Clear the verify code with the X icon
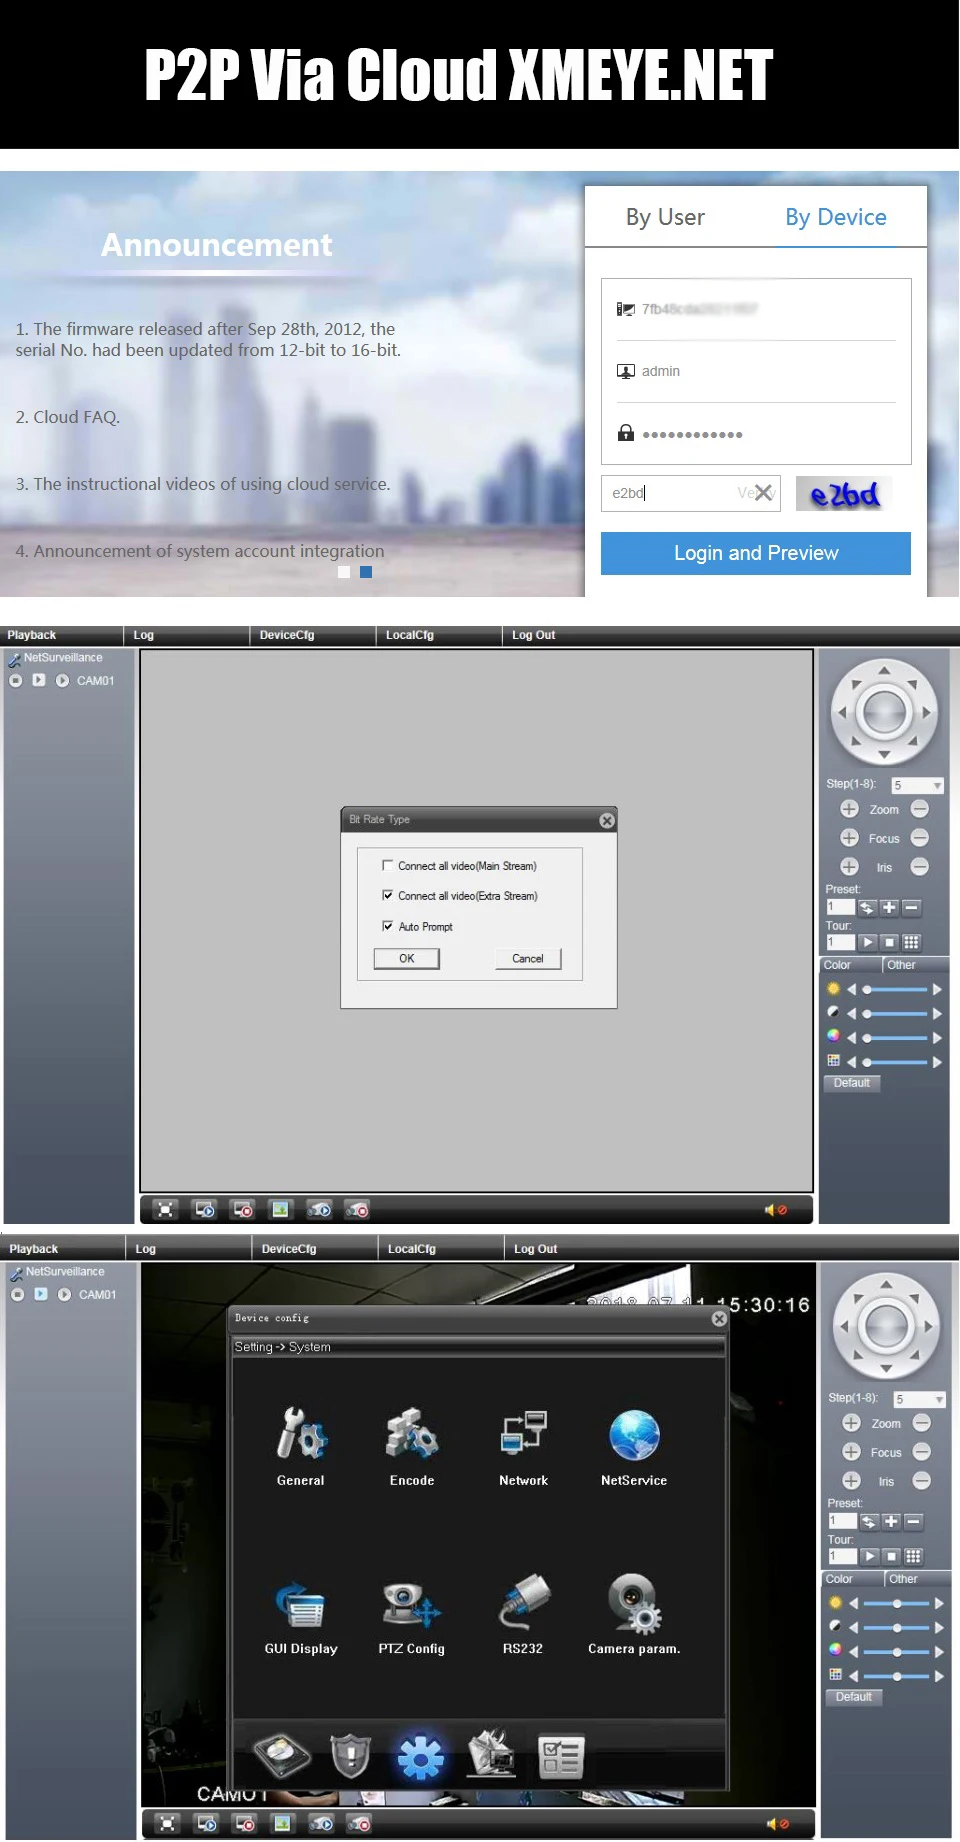 764,492
